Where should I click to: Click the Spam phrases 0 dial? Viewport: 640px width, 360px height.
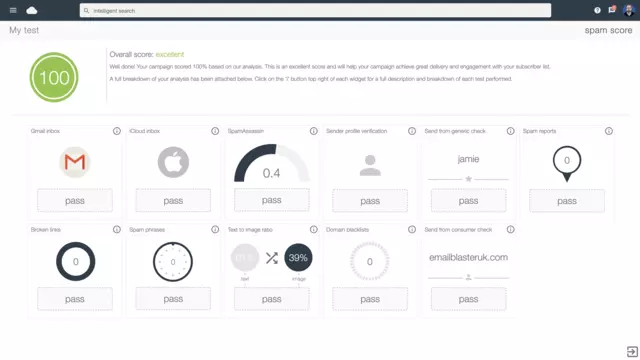click(x=173, y=262)
